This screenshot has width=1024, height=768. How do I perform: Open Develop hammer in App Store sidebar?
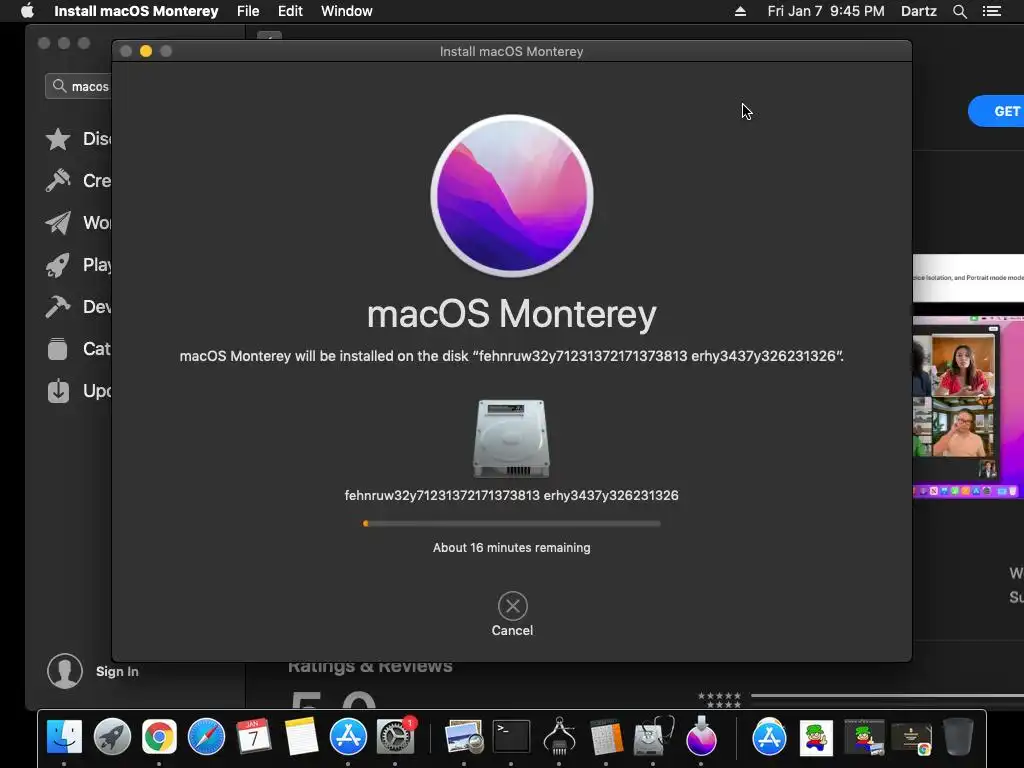click(x=58, y=306)
